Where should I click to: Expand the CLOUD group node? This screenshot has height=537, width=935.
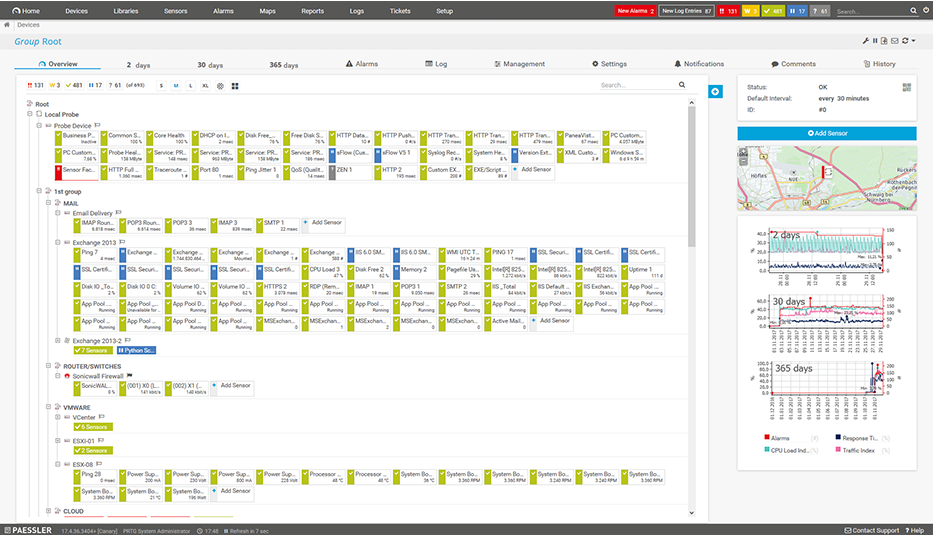(47, 511)
